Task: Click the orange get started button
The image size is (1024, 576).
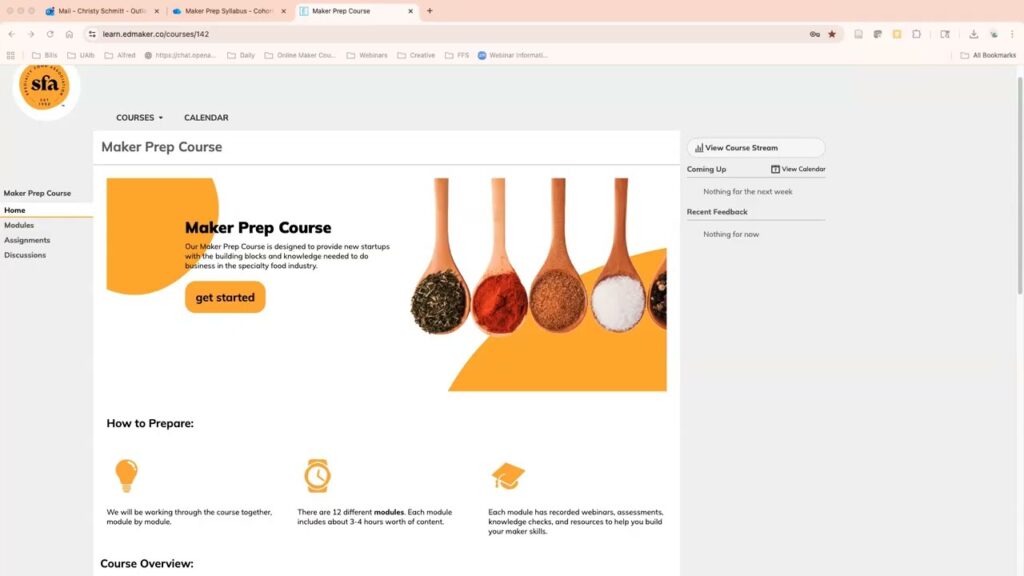Action: (225, 297)
